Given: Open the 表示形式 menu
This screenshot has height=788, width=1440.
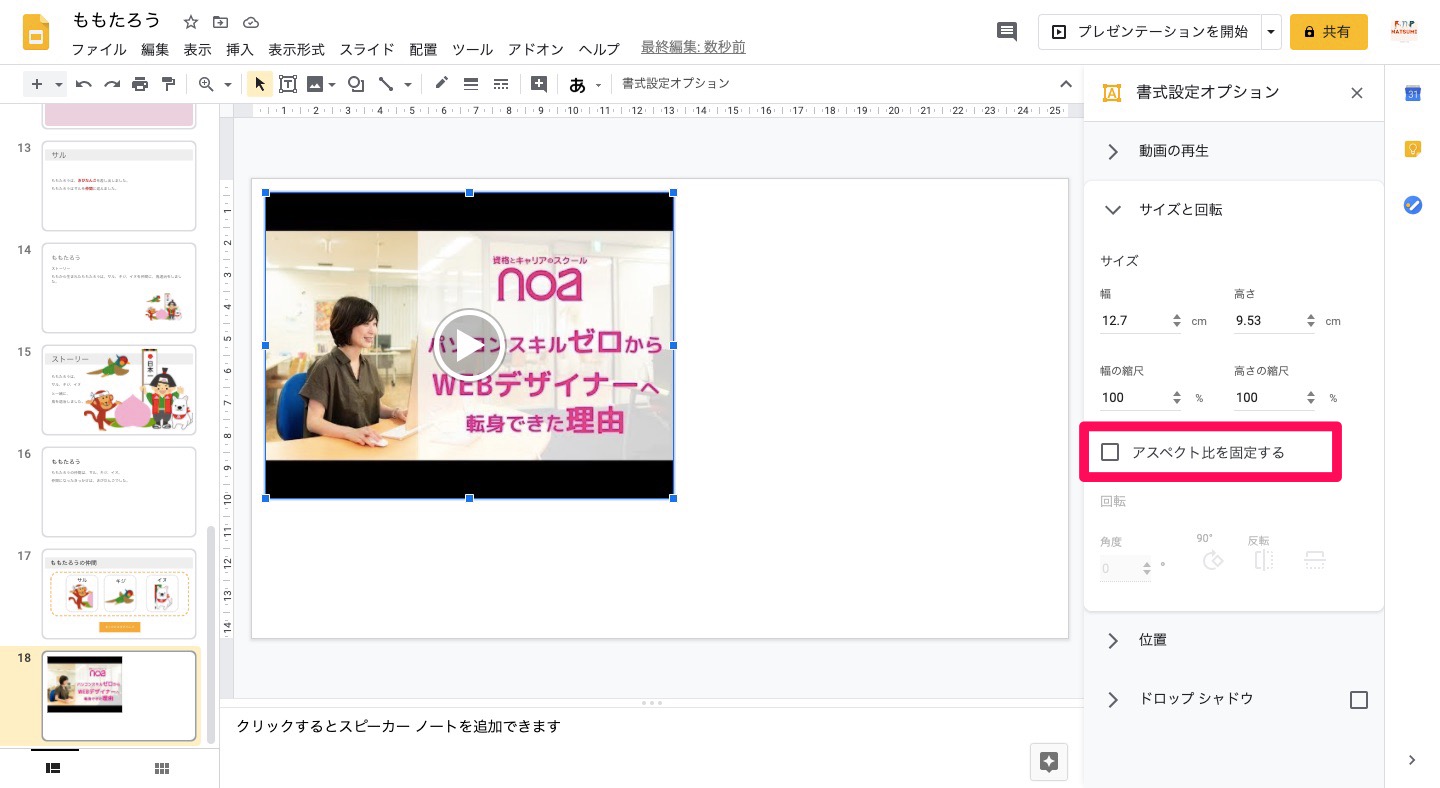Looking at the screenshot, I should (297, 49).
